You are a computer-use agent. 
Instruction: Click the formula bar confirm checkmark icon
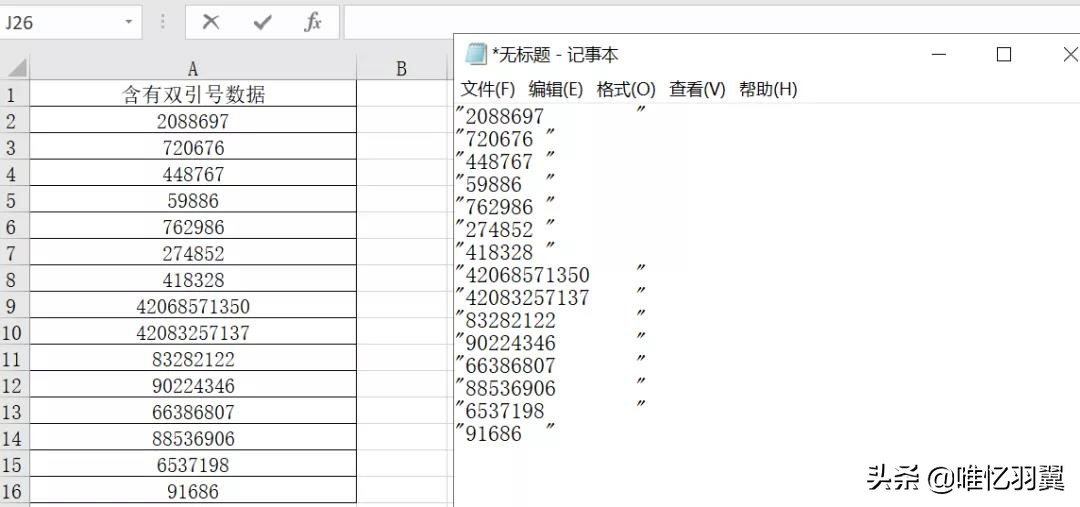click(x=262, y=23)
